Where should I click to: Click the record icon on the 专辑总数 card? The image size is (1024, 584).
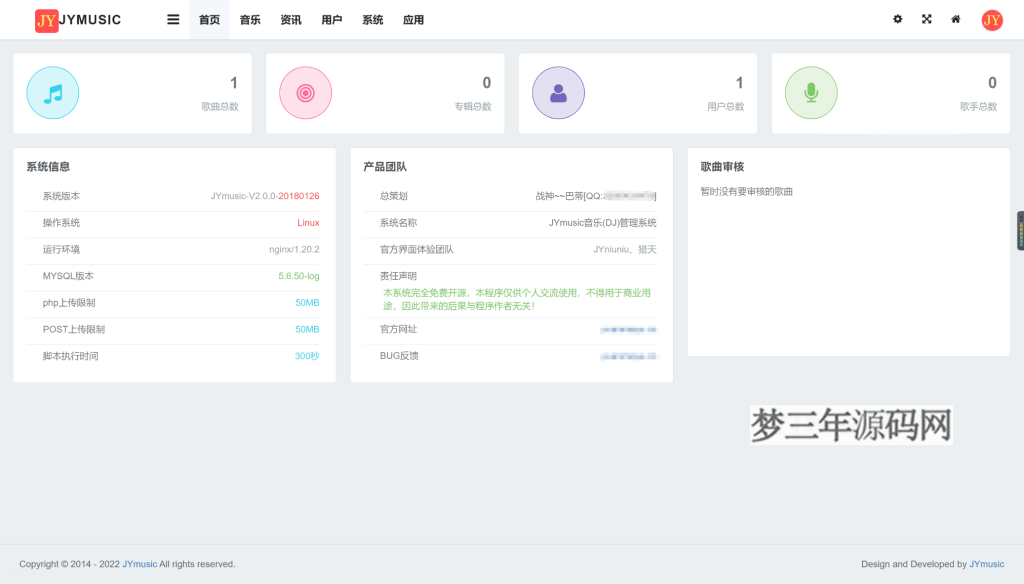(x=305, y=92)
